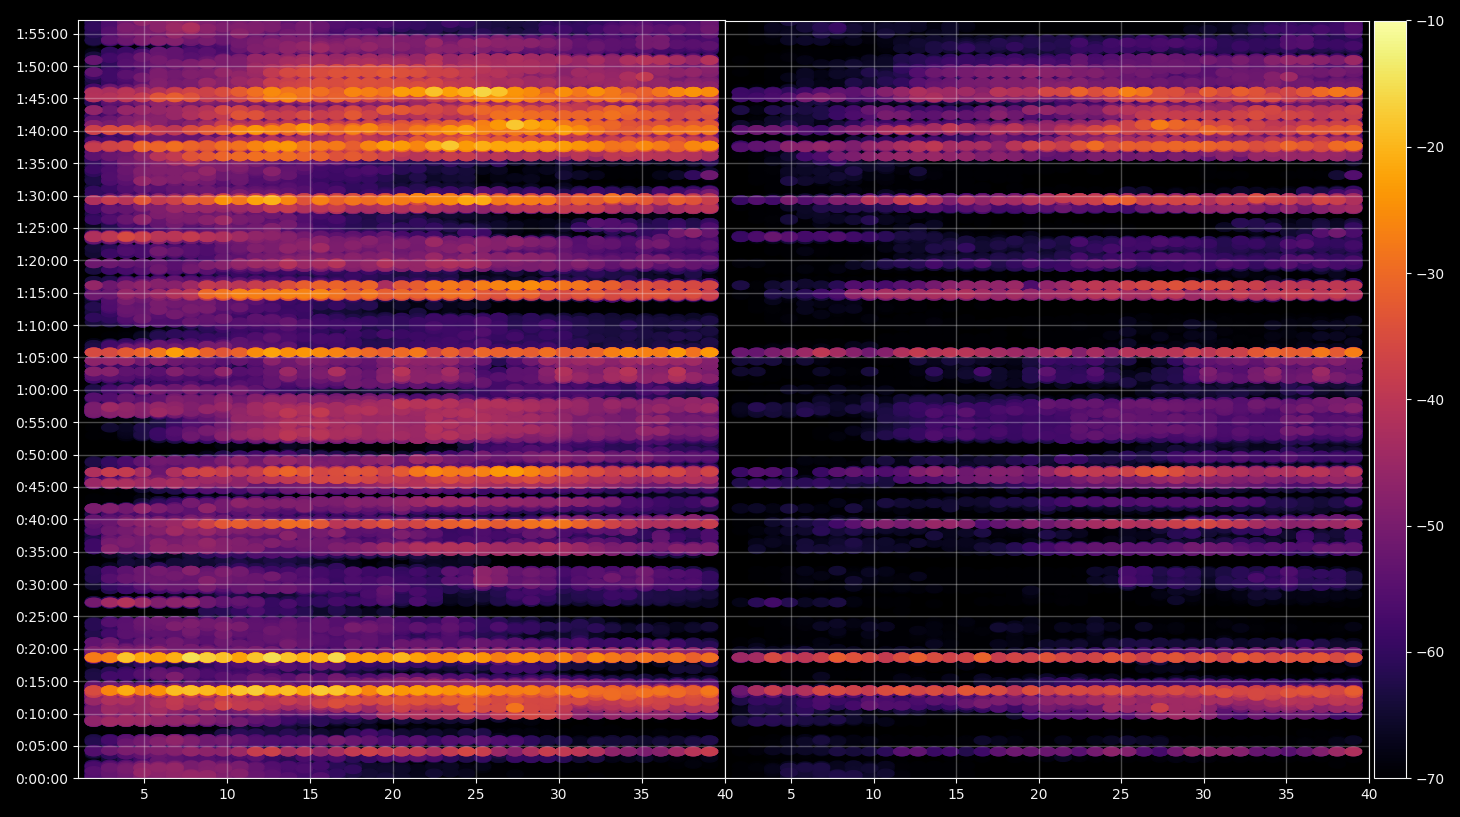Click x-axis label 15 under the right plot
This screenshot has width=1460, height=817.
click(x=956, y=795)
